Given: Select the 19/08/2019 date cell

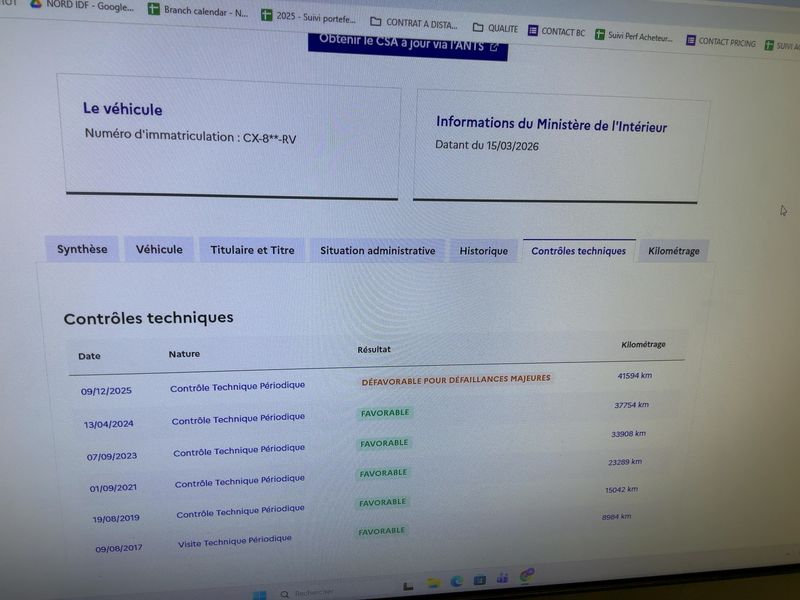Looking at the screenshot, I should [116, 519].
